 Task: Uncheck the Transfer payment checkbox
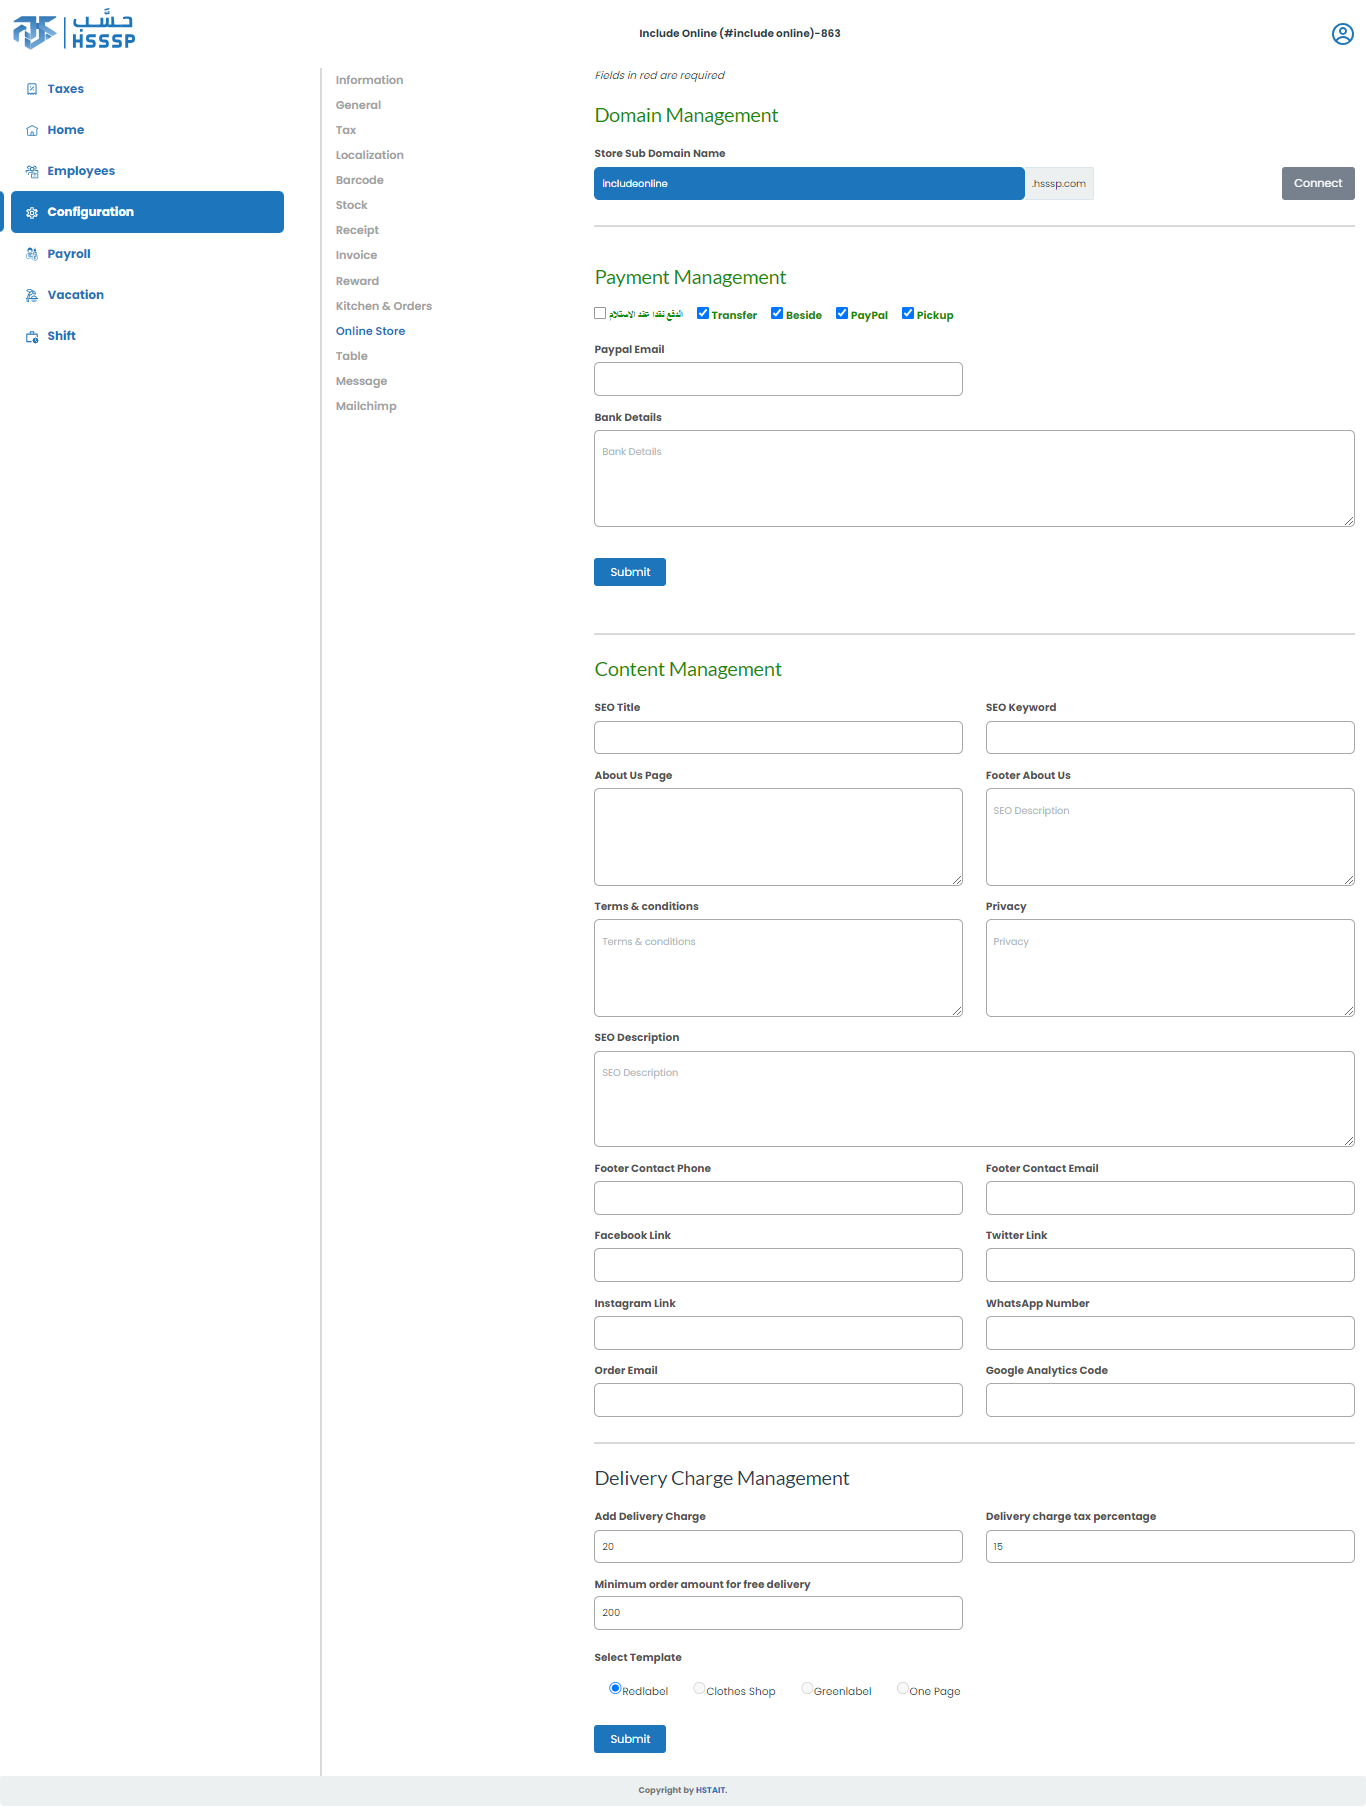tap(703, 314)
